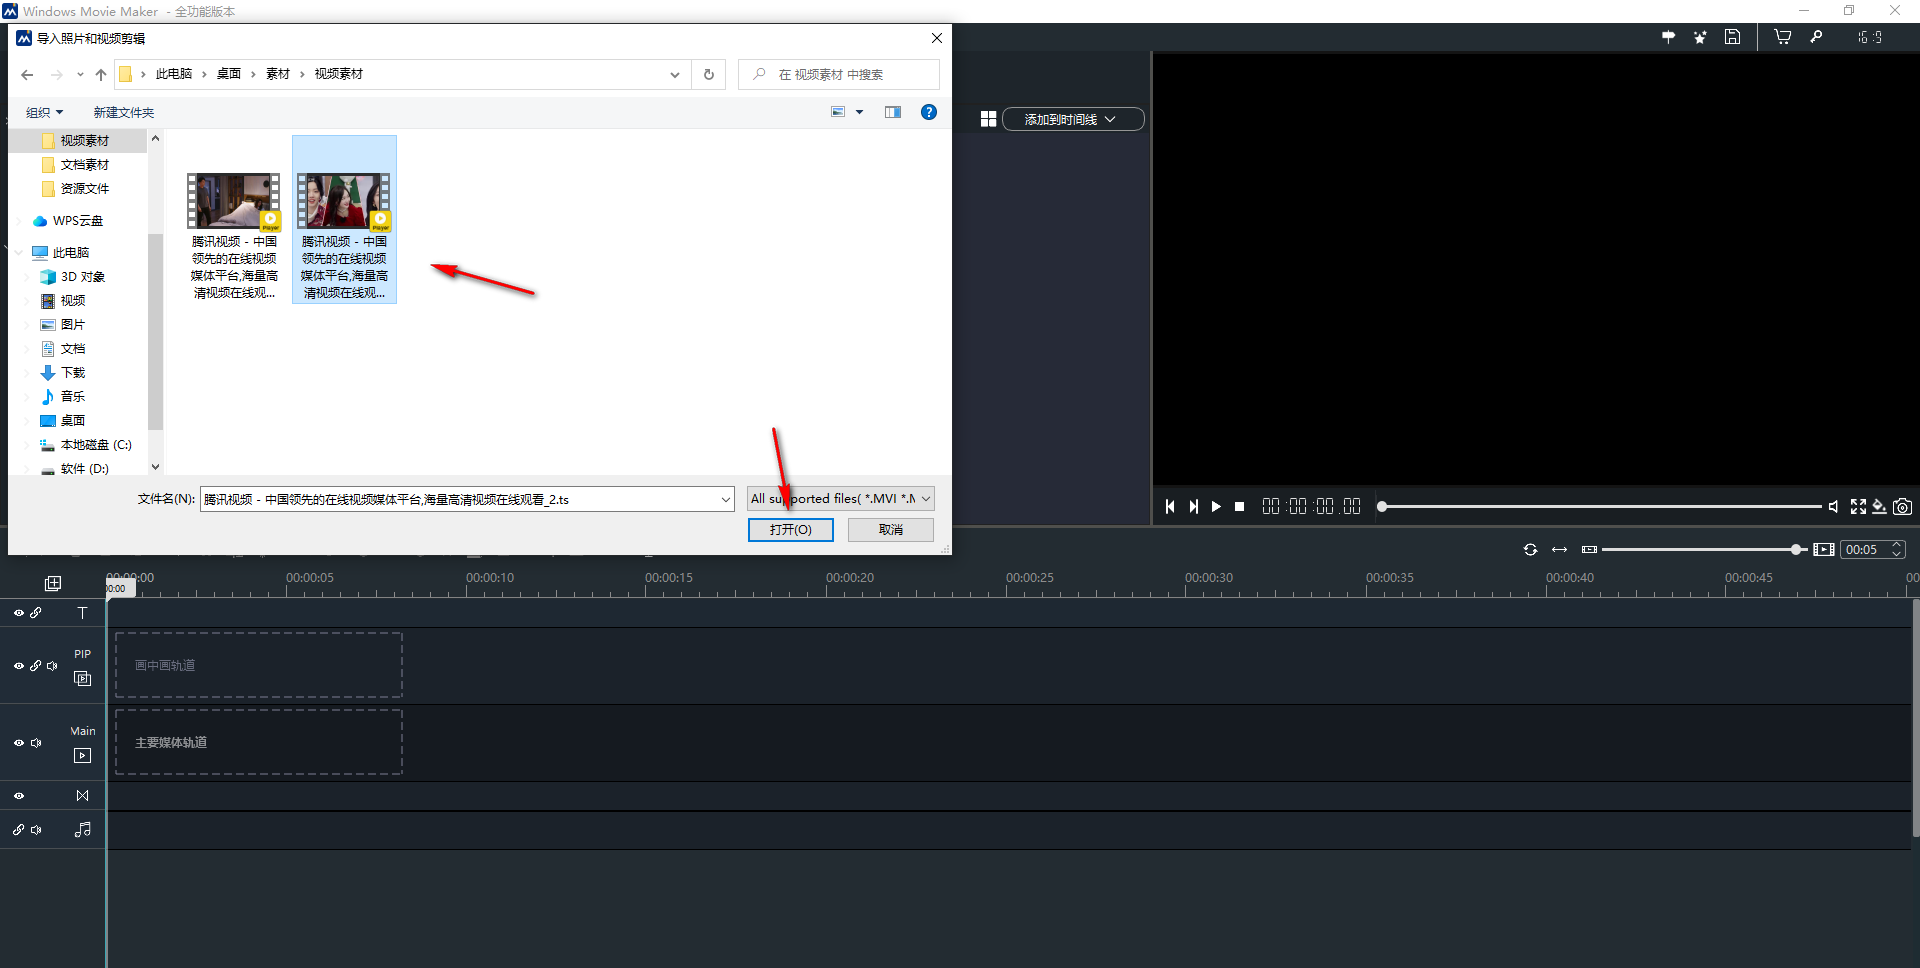
Task: Select the 文档素材 folder in sidebar
Action: point(84,165)
